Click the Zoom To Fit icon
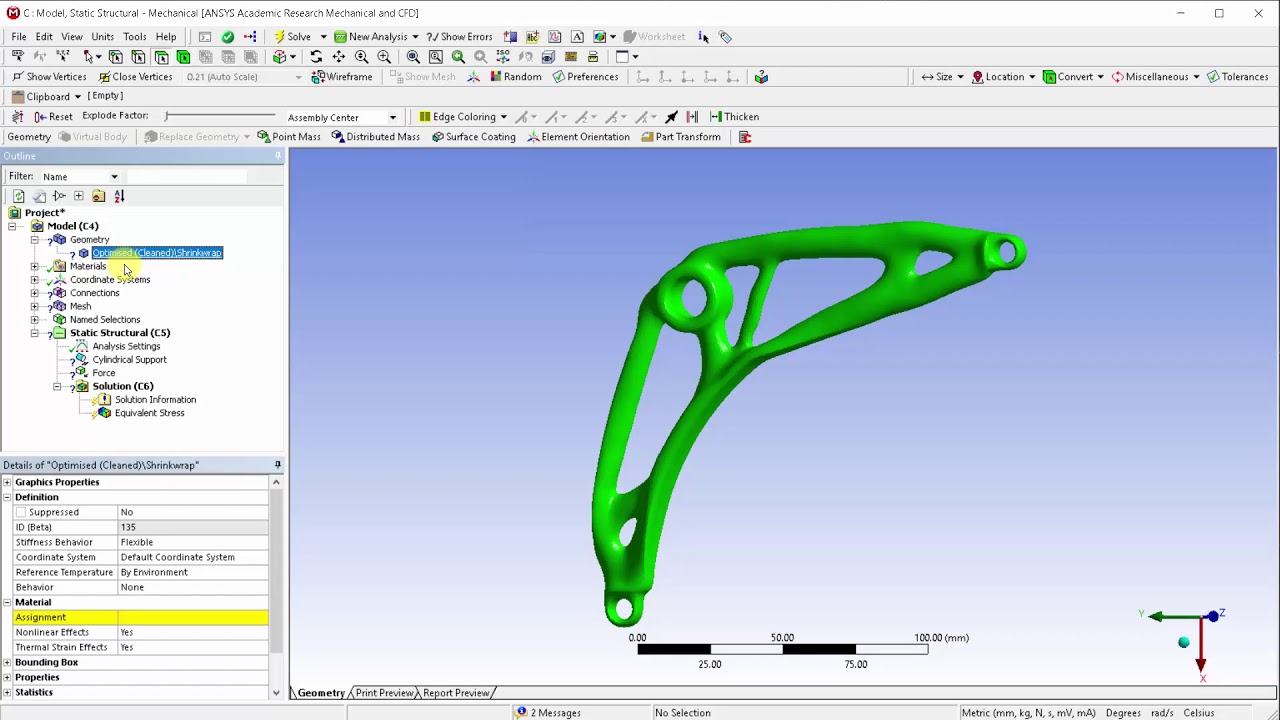 [413, 57]
